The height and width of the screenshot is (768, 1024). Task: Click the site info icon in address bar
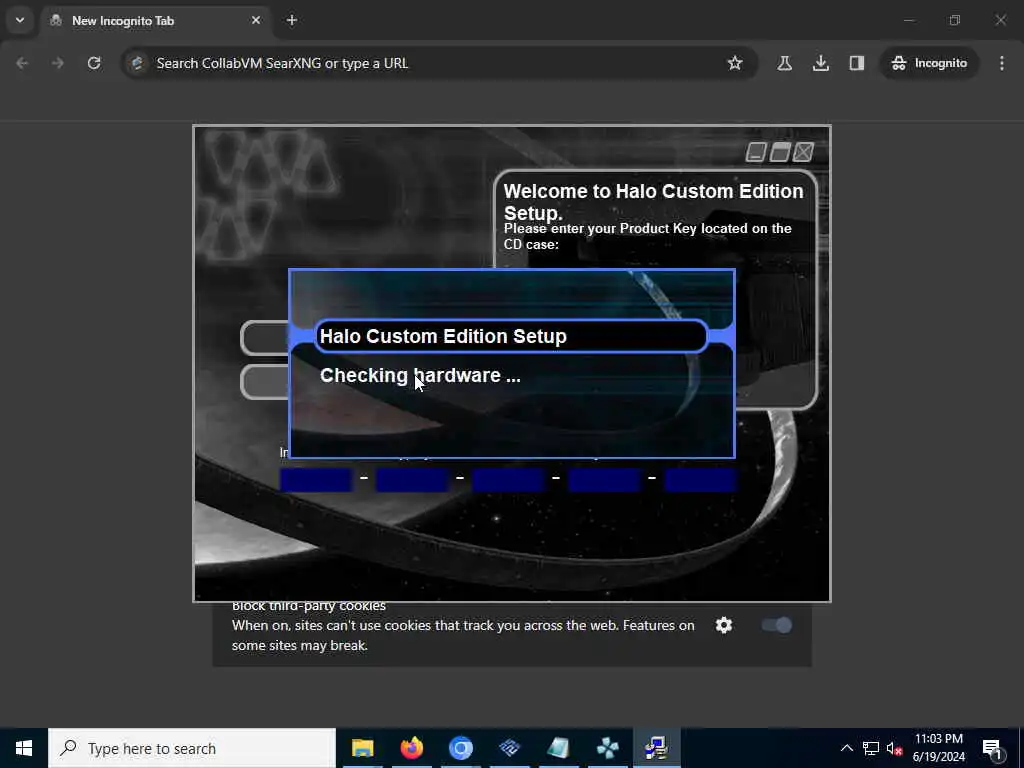(x=137, y=63)
